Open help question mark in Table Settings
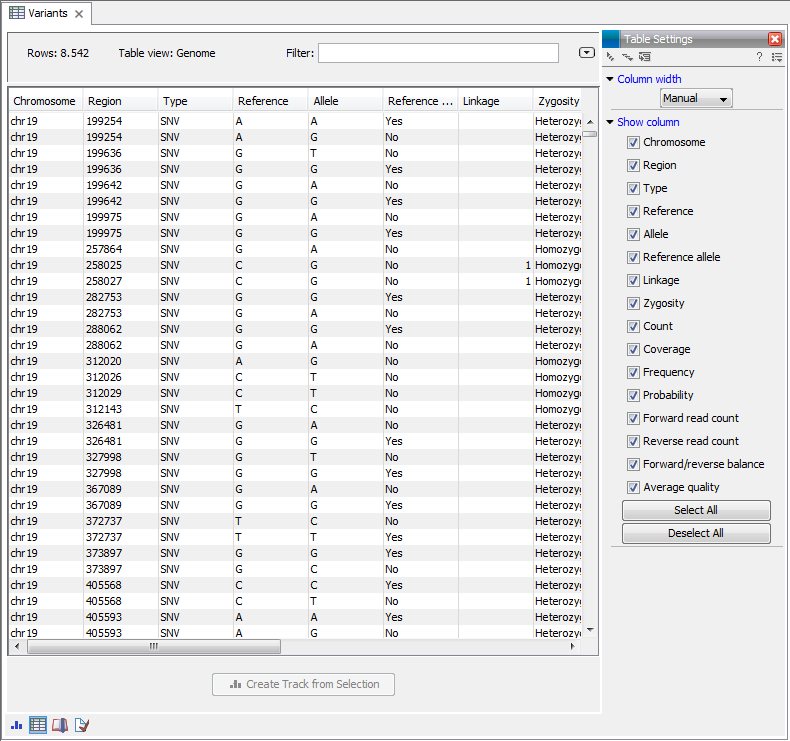 pos(759,57)
